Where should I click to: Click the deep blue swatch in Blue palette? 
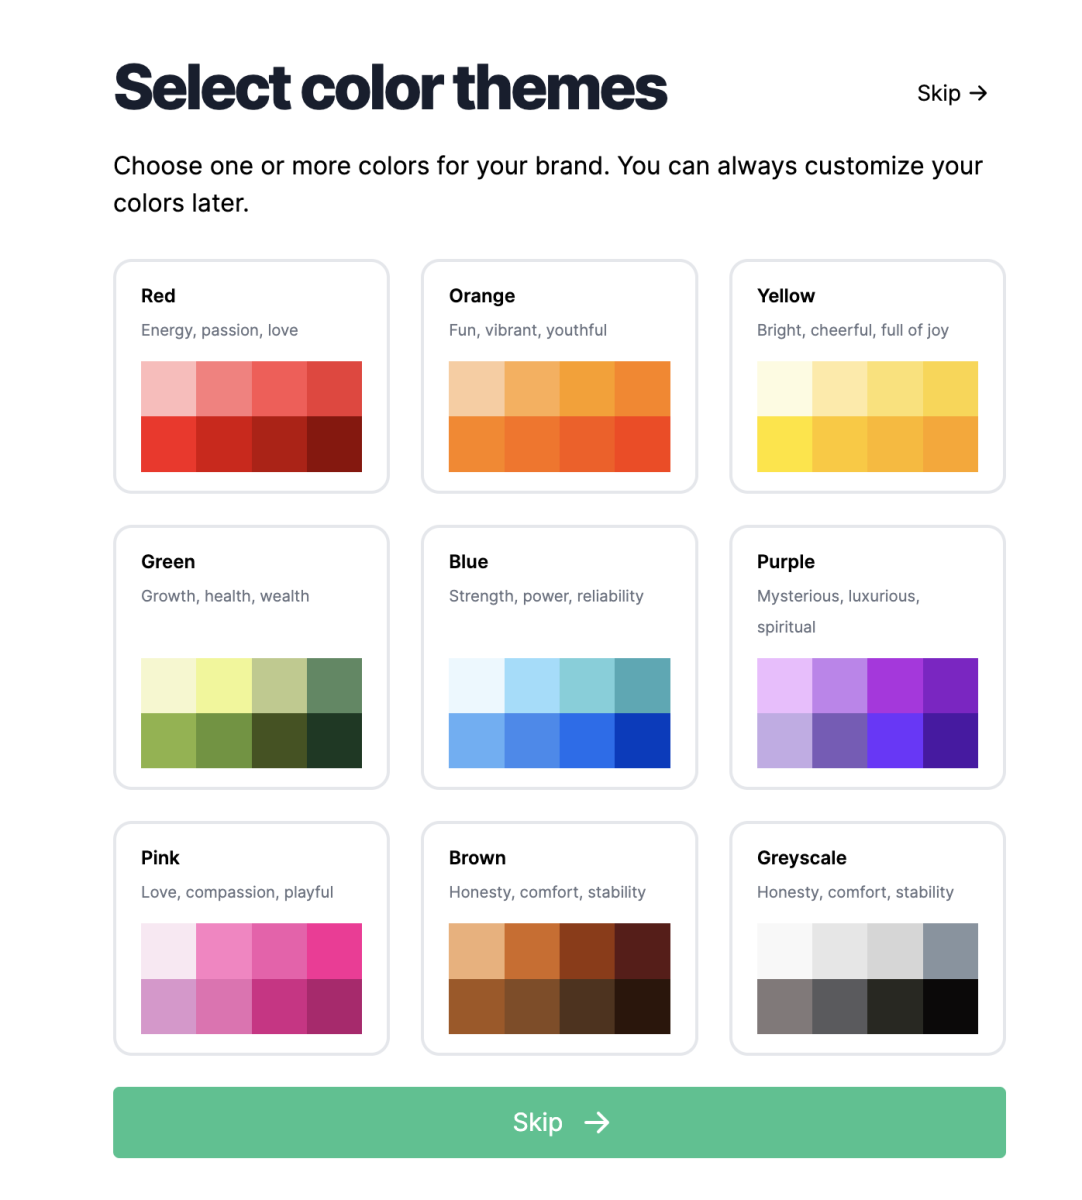[x=642, y=741]
